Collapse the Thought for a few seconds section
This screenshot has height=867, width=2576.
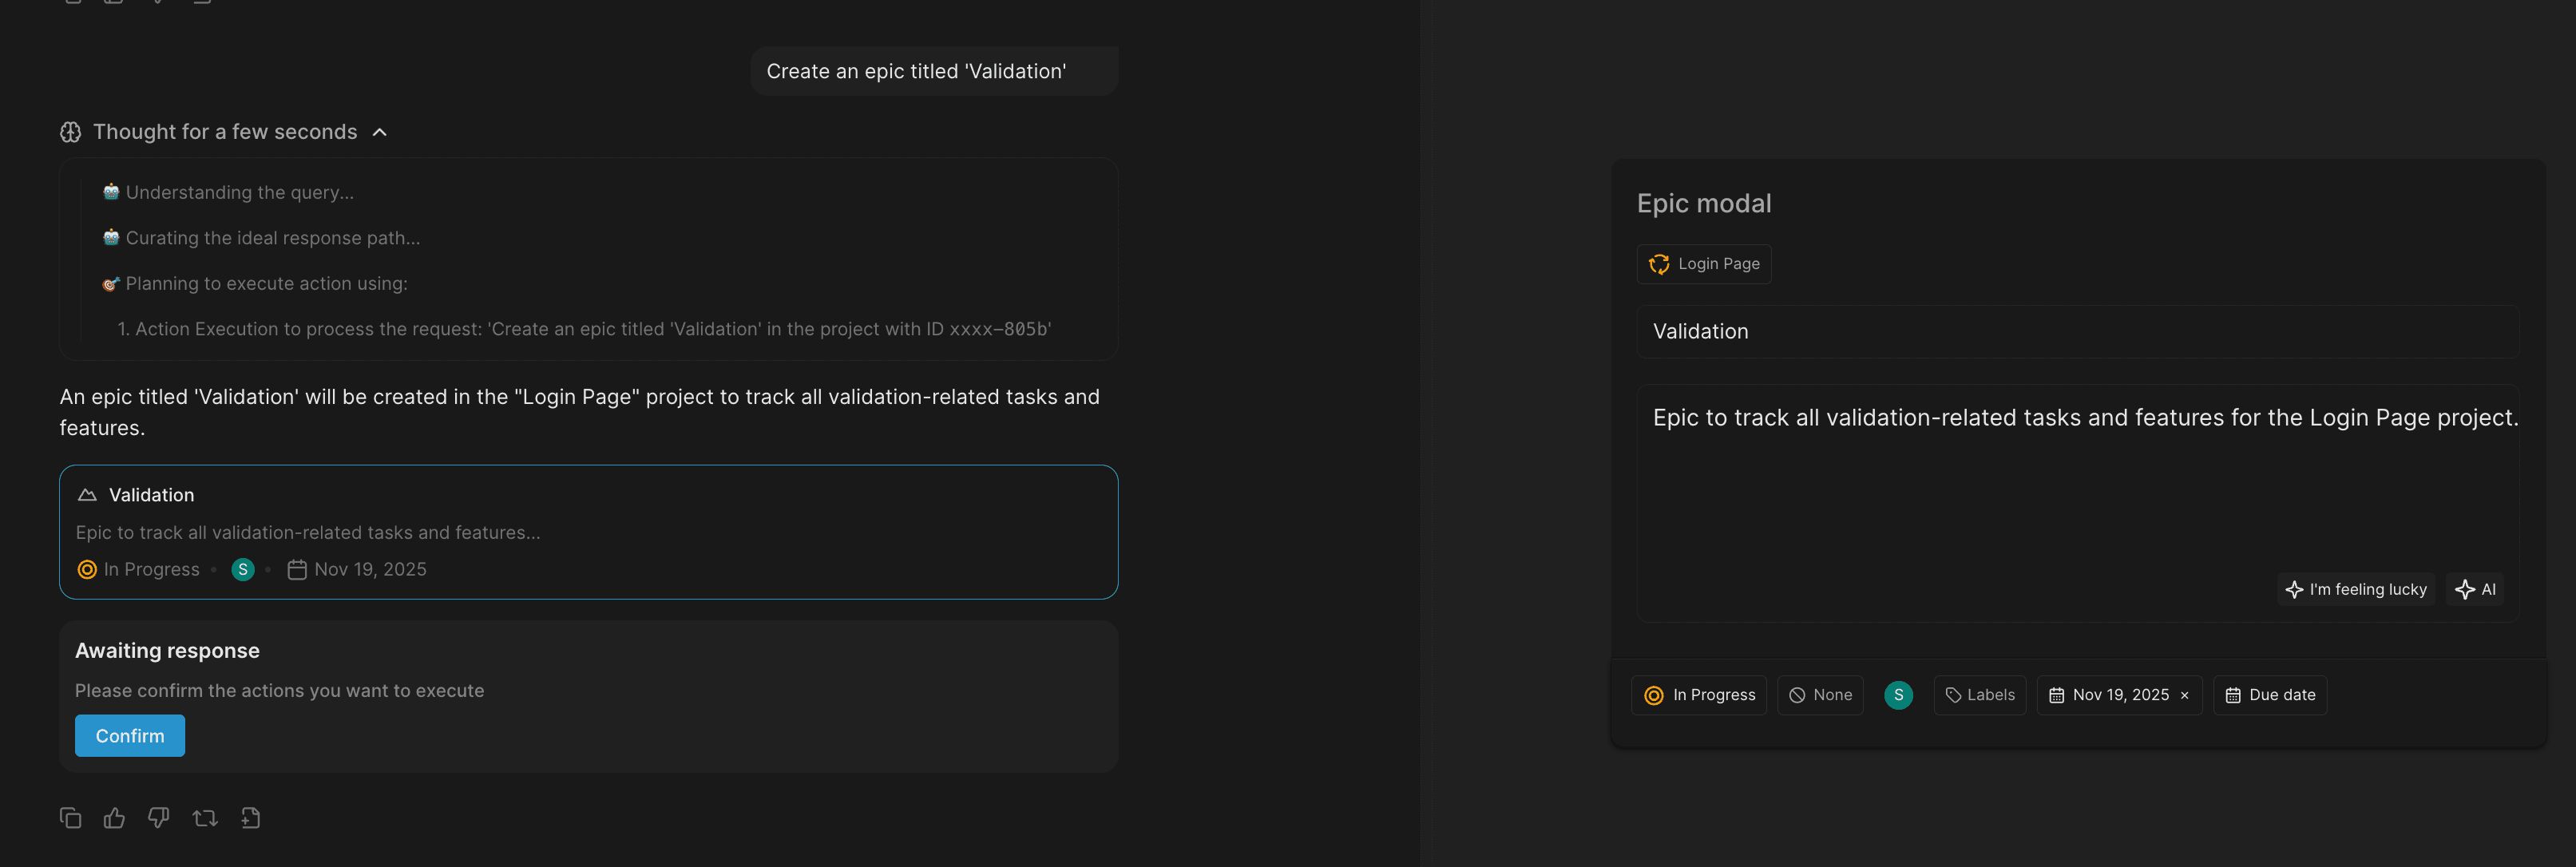pos(380,132)
